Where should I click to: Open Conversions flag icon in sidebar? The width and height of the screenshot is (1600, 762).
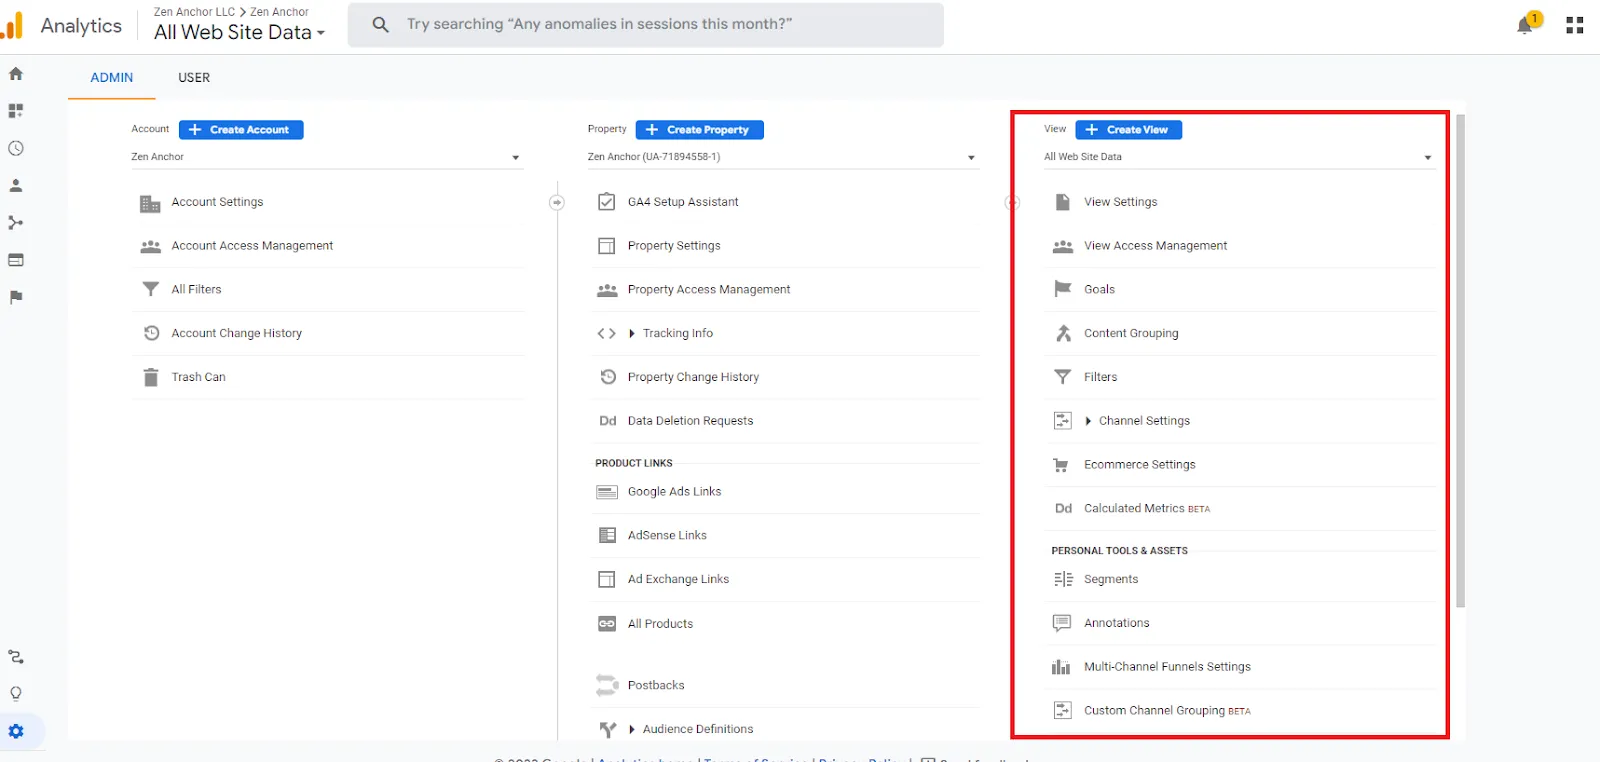pyautogui.click(x=16, y=297)
